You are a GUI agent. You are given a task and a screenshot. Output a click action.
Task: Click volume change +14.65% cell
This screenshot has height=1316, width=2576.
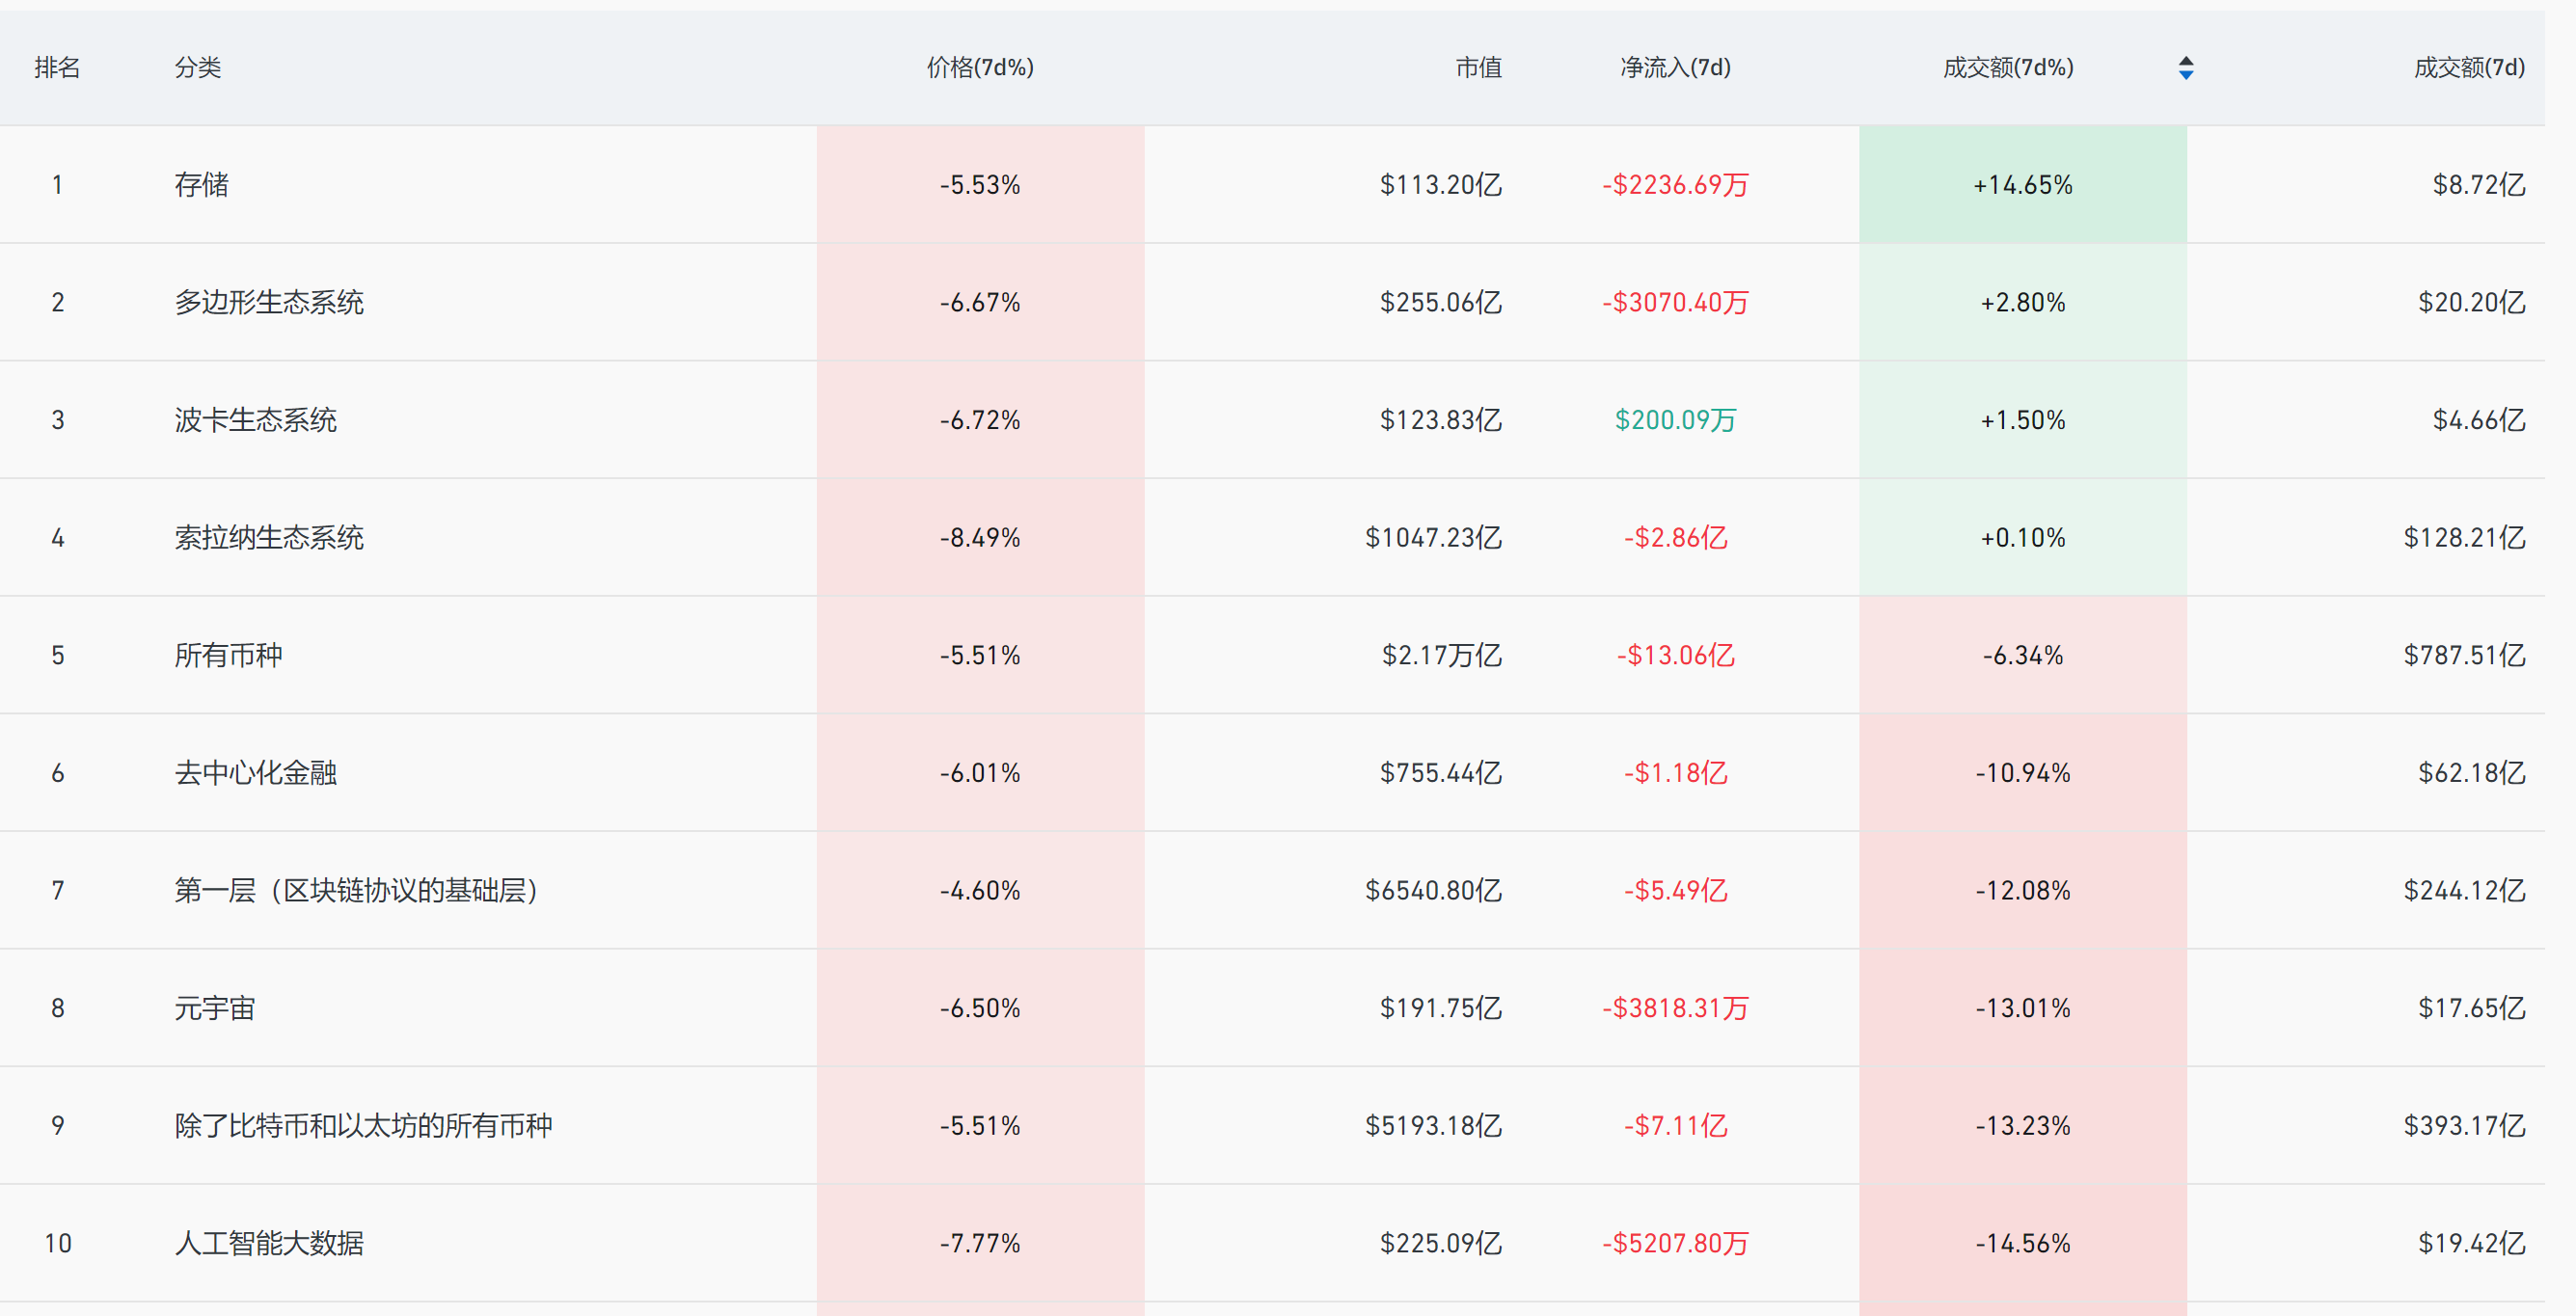tap(2023, 185)
